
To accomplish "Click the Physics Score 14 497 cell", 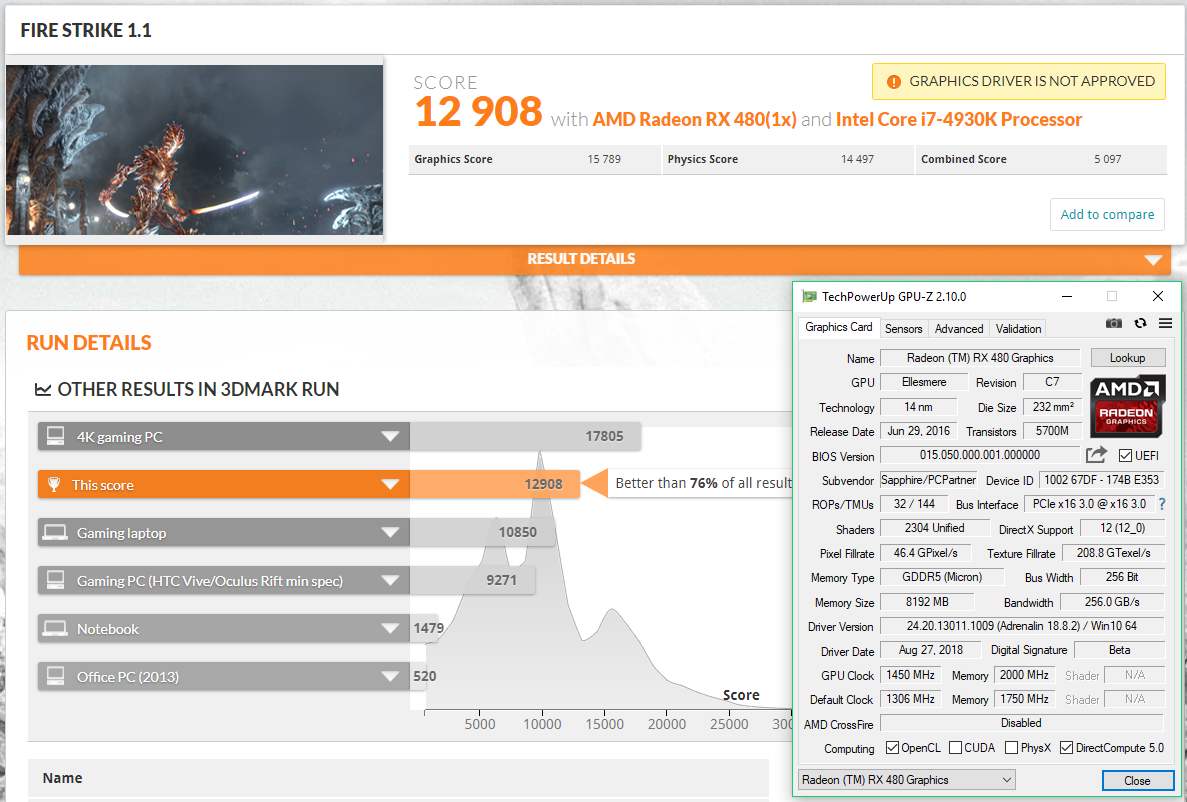I will tap(788, 159).
